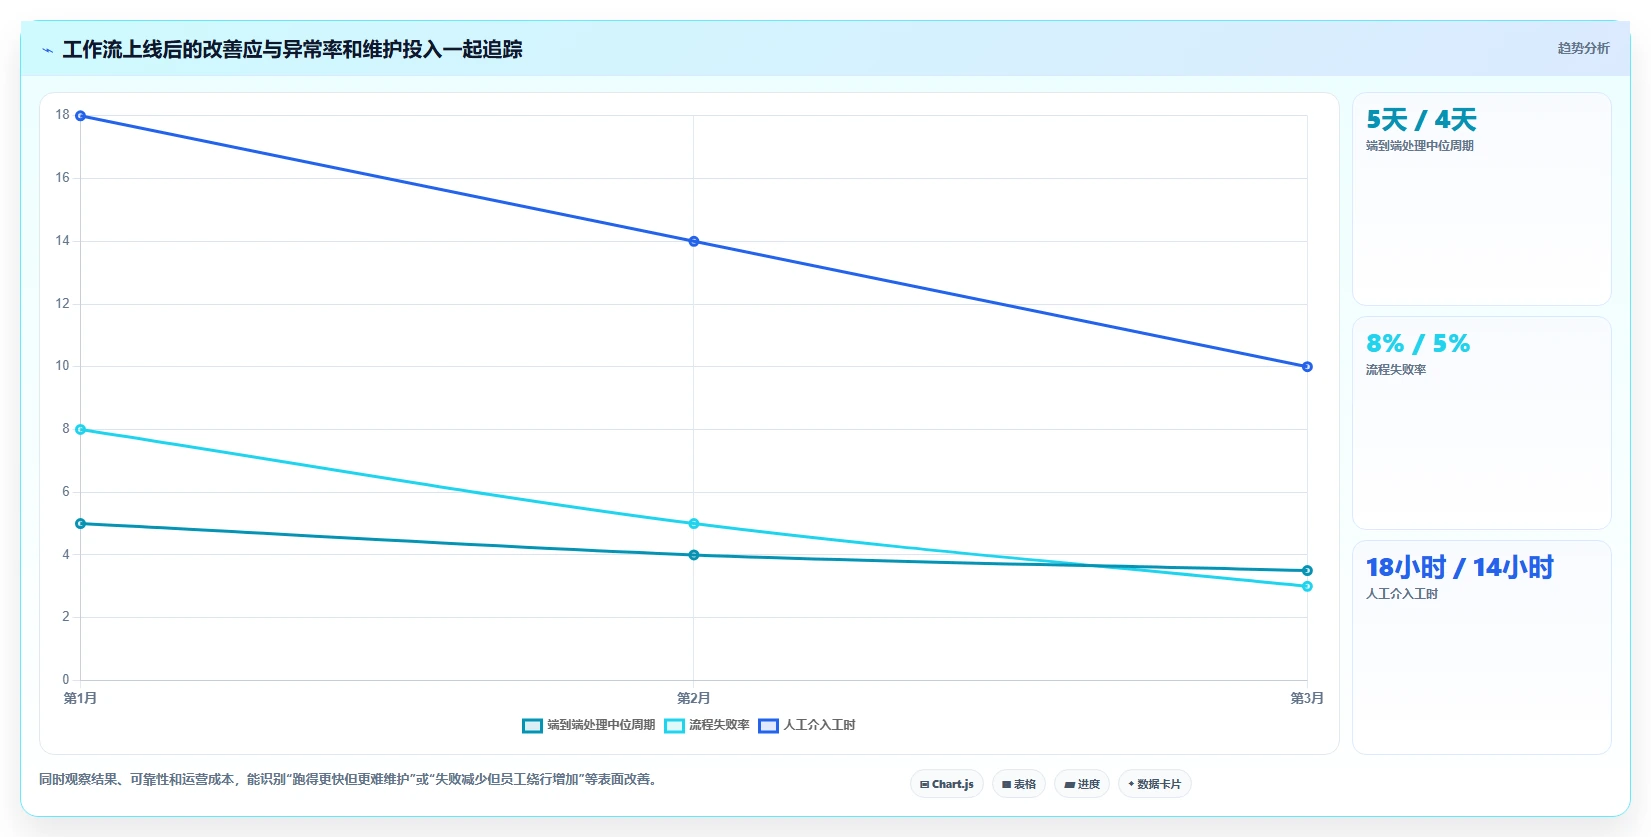Click the 8% / 5% metric value

[1418, 344]
